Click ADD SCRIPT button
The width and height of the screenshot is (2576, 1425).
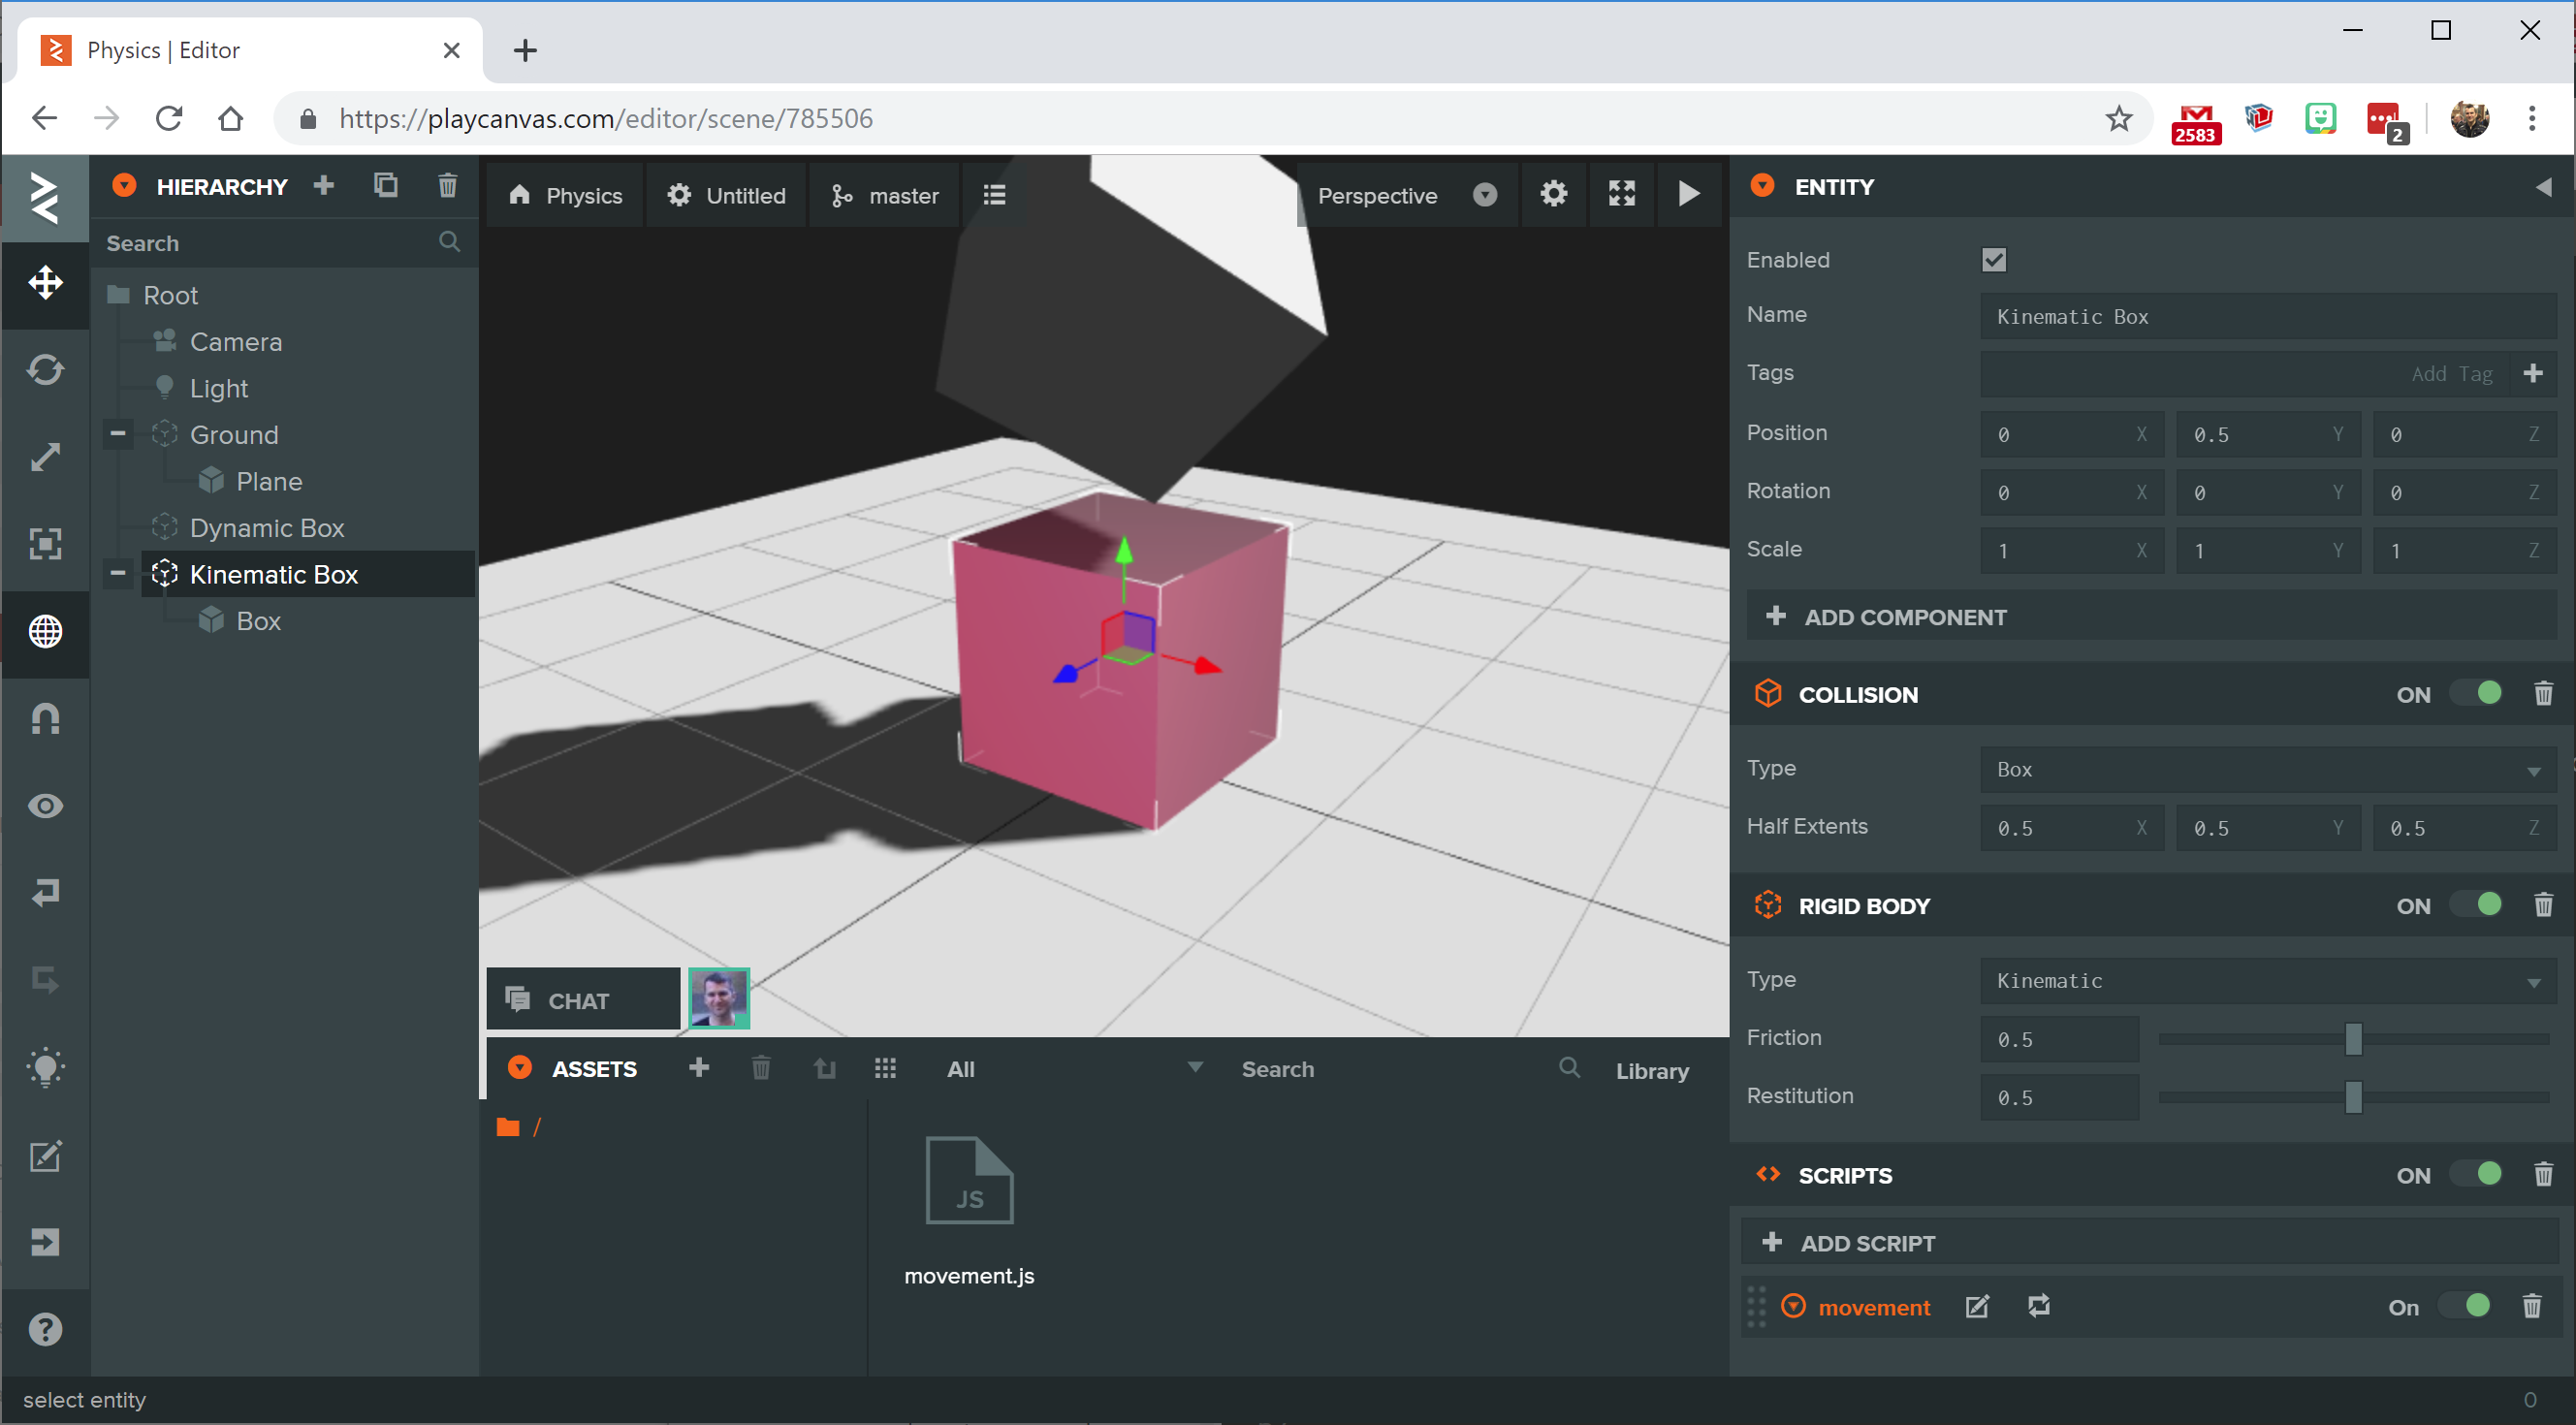(2149, 1243)
